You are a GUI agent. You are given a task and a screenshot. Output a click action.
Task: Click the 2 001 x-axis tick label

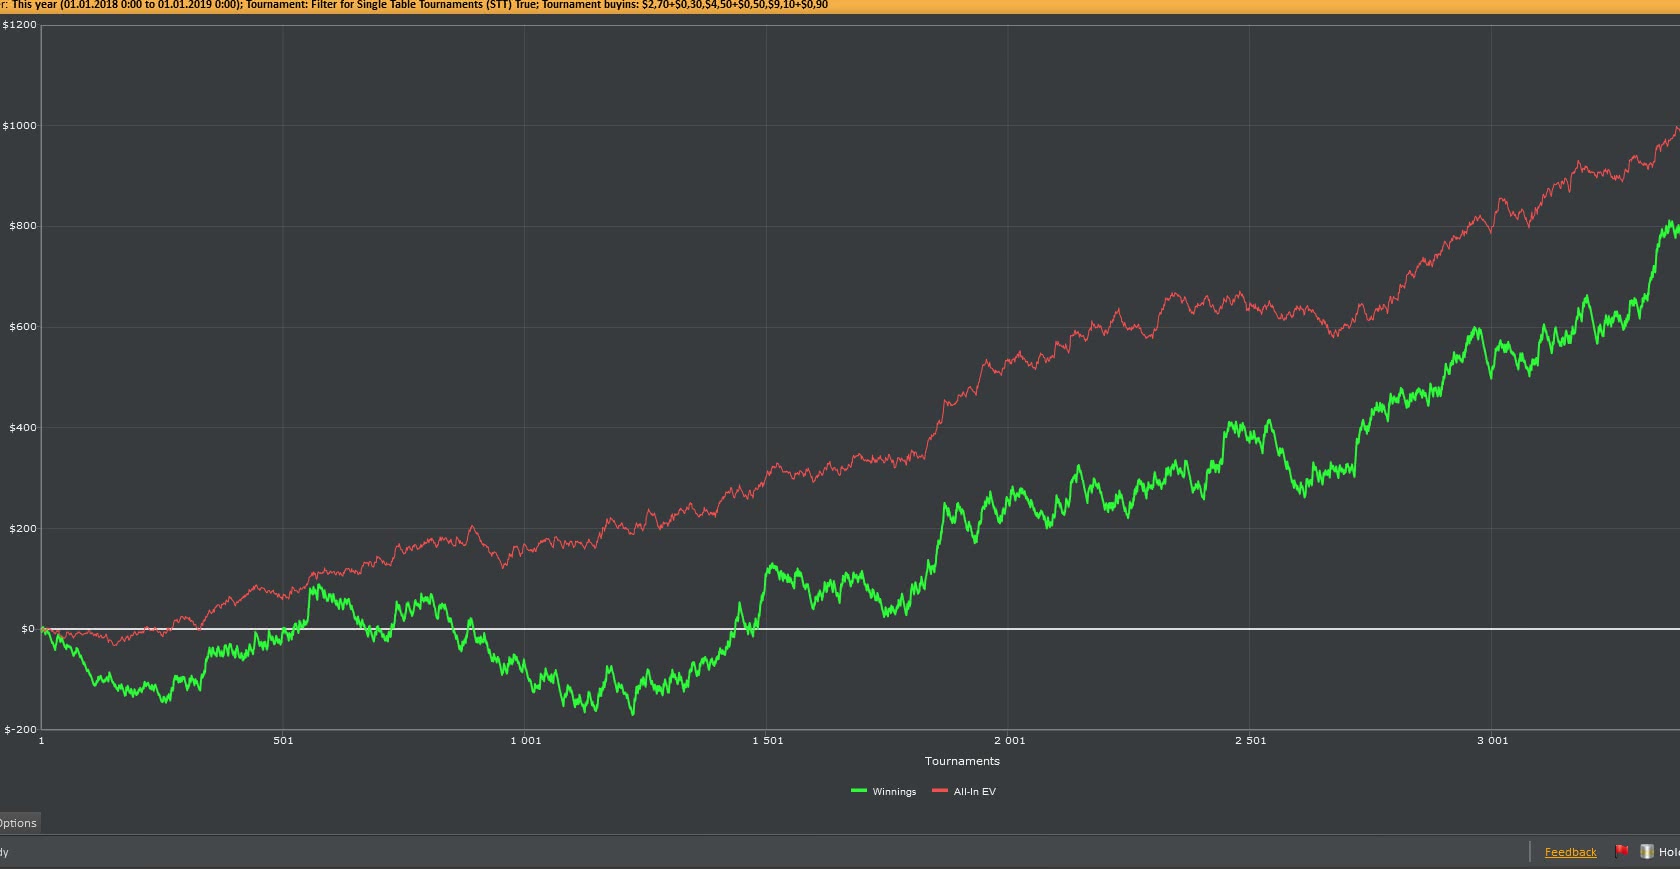click(1009, 741)
